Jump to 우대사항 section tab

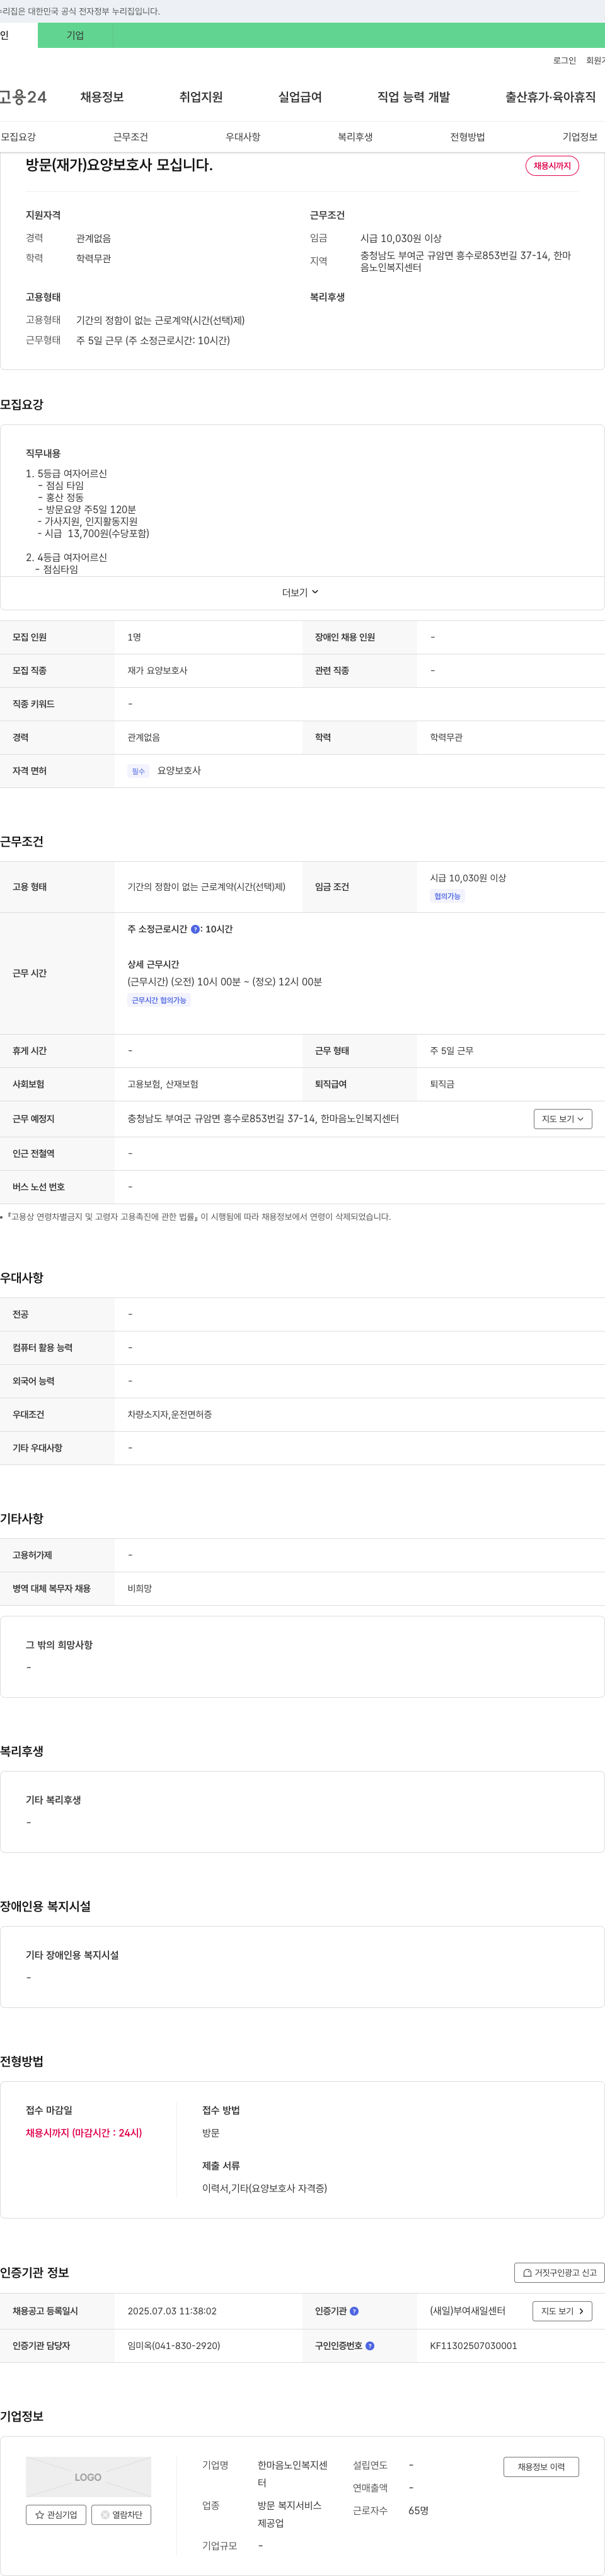243,137
